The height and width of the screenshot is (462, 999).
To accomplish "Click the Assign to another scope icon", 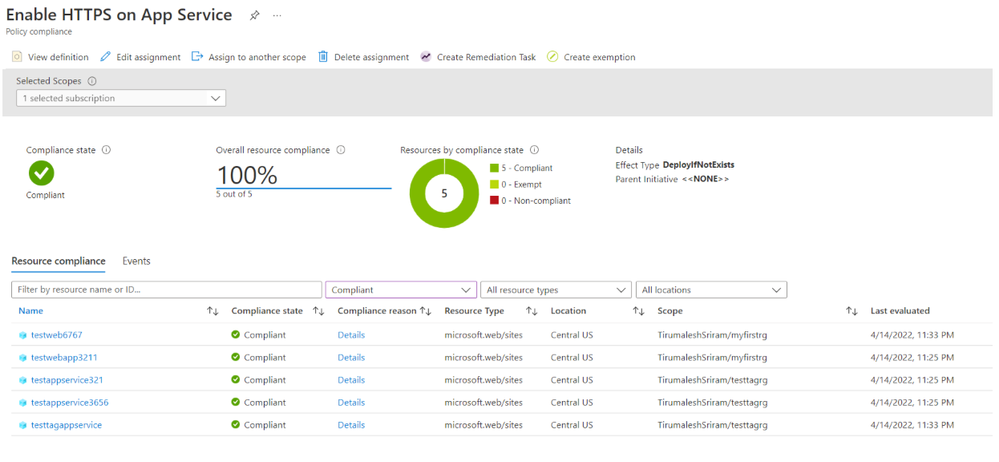I will [198, 57].
